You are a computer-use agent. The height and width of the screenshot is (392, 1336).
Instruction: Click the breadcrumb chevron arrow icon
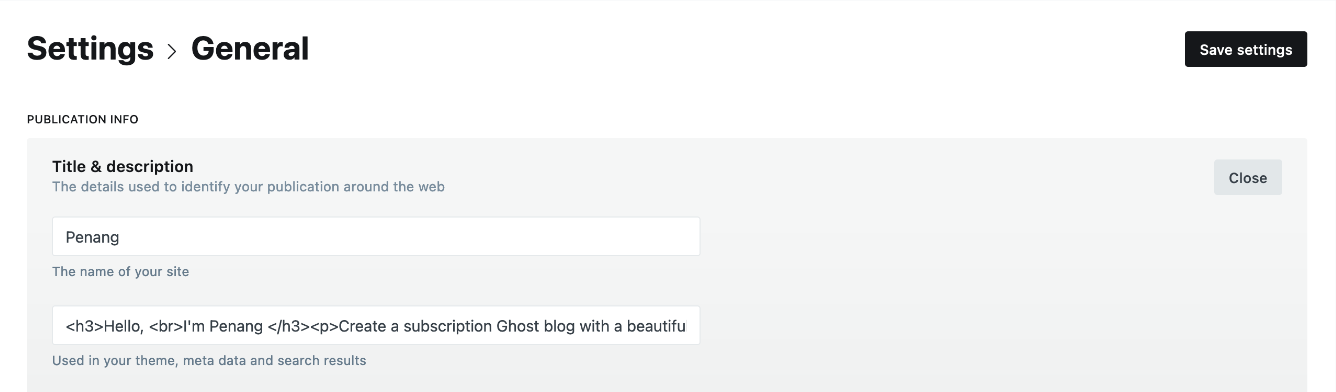coord(172,51)
